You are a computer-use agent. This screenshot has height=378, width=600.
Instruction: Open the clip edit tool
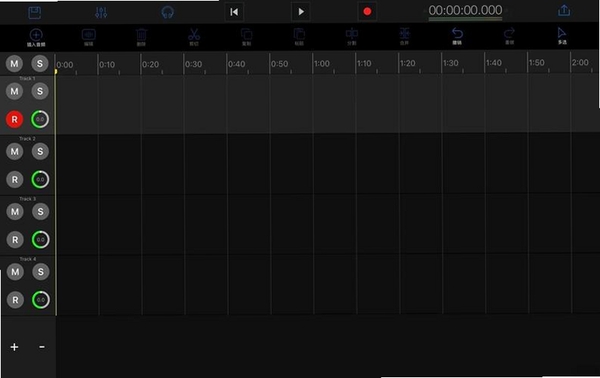tap(89, 37)
